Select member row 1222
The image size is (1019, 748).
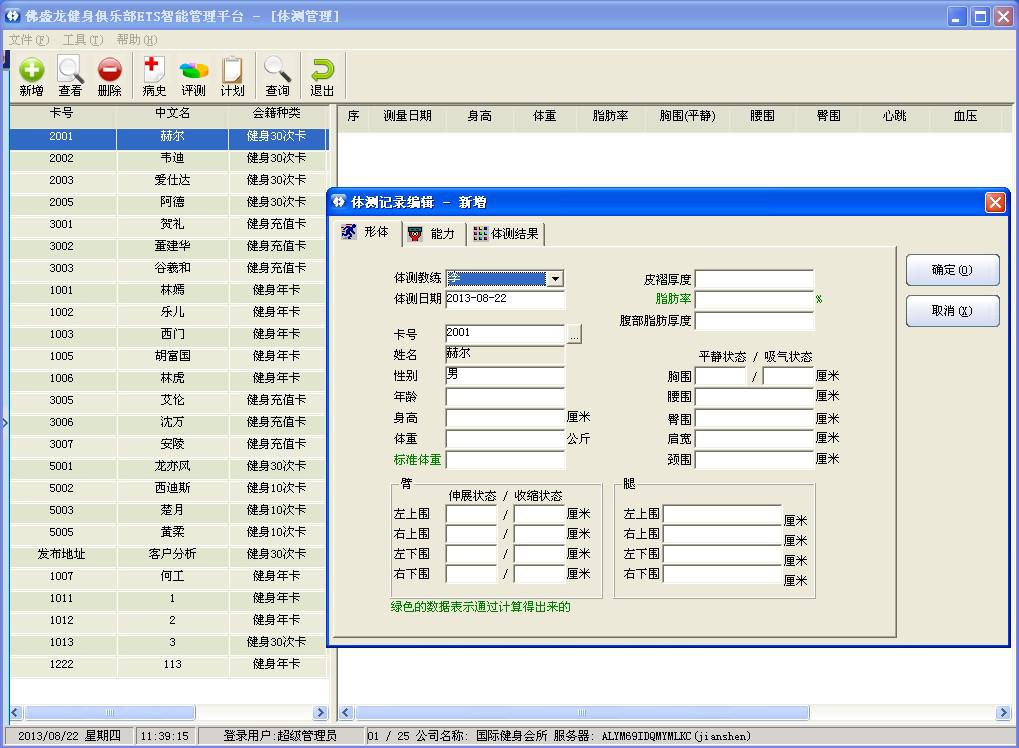coord(169,664)
